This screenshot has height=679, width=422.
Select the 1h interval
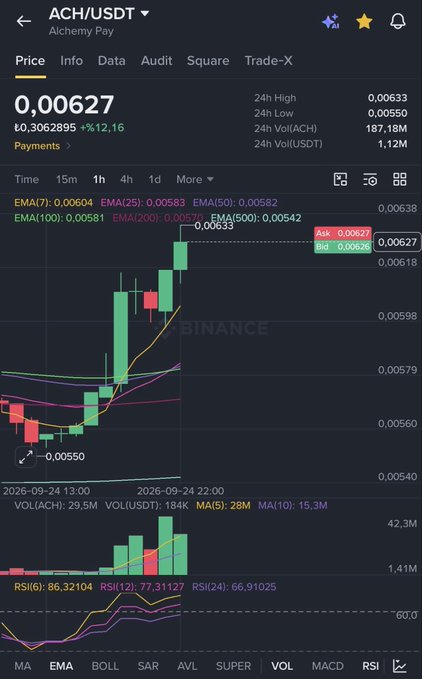point(99,179)
